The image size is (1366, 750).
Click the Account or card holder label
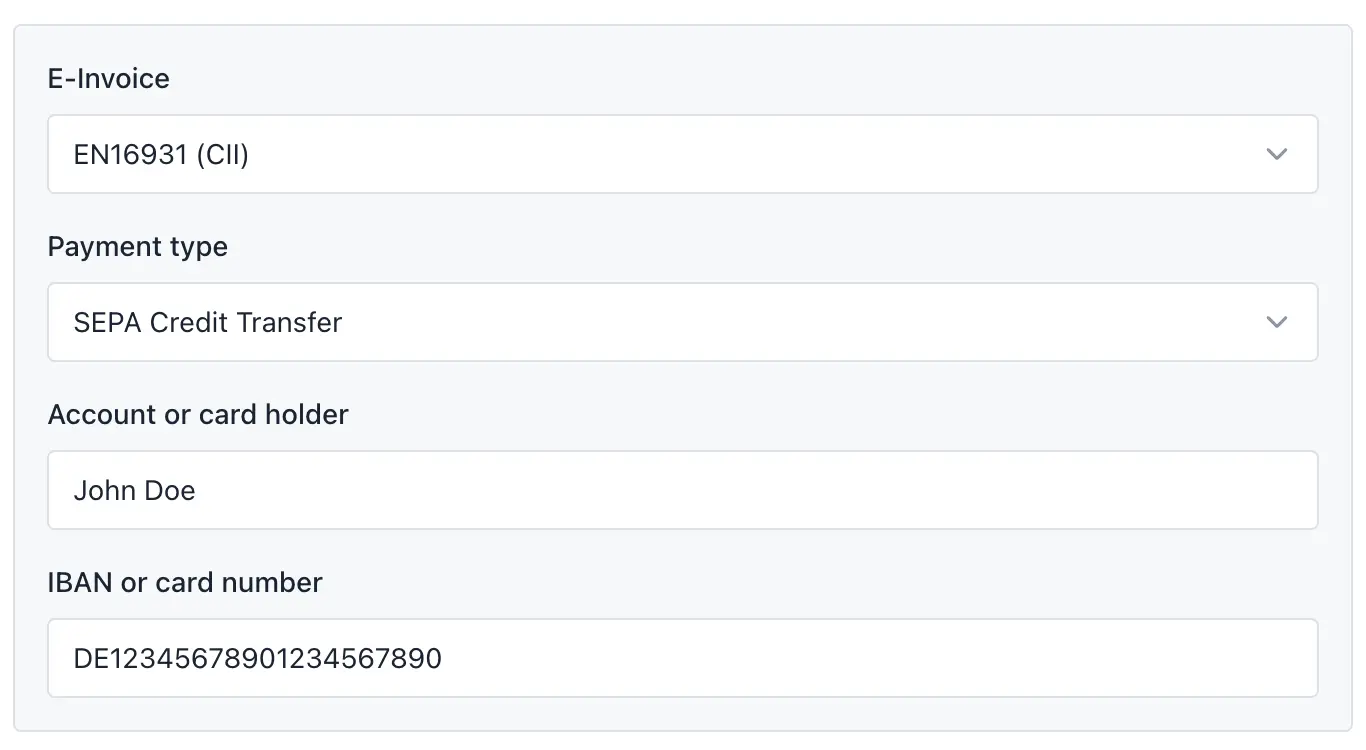click(198, 414)
